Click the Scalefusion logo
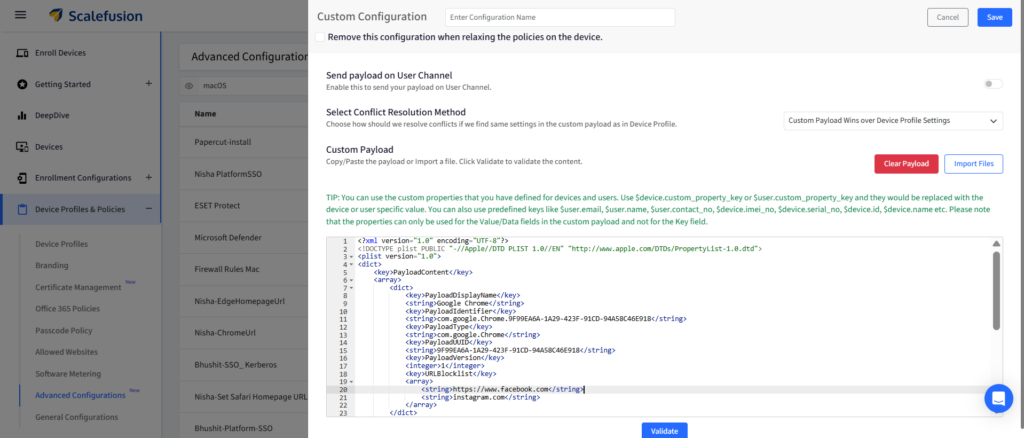Viewport: 1024px width, 438px height. tap(95, 15)
